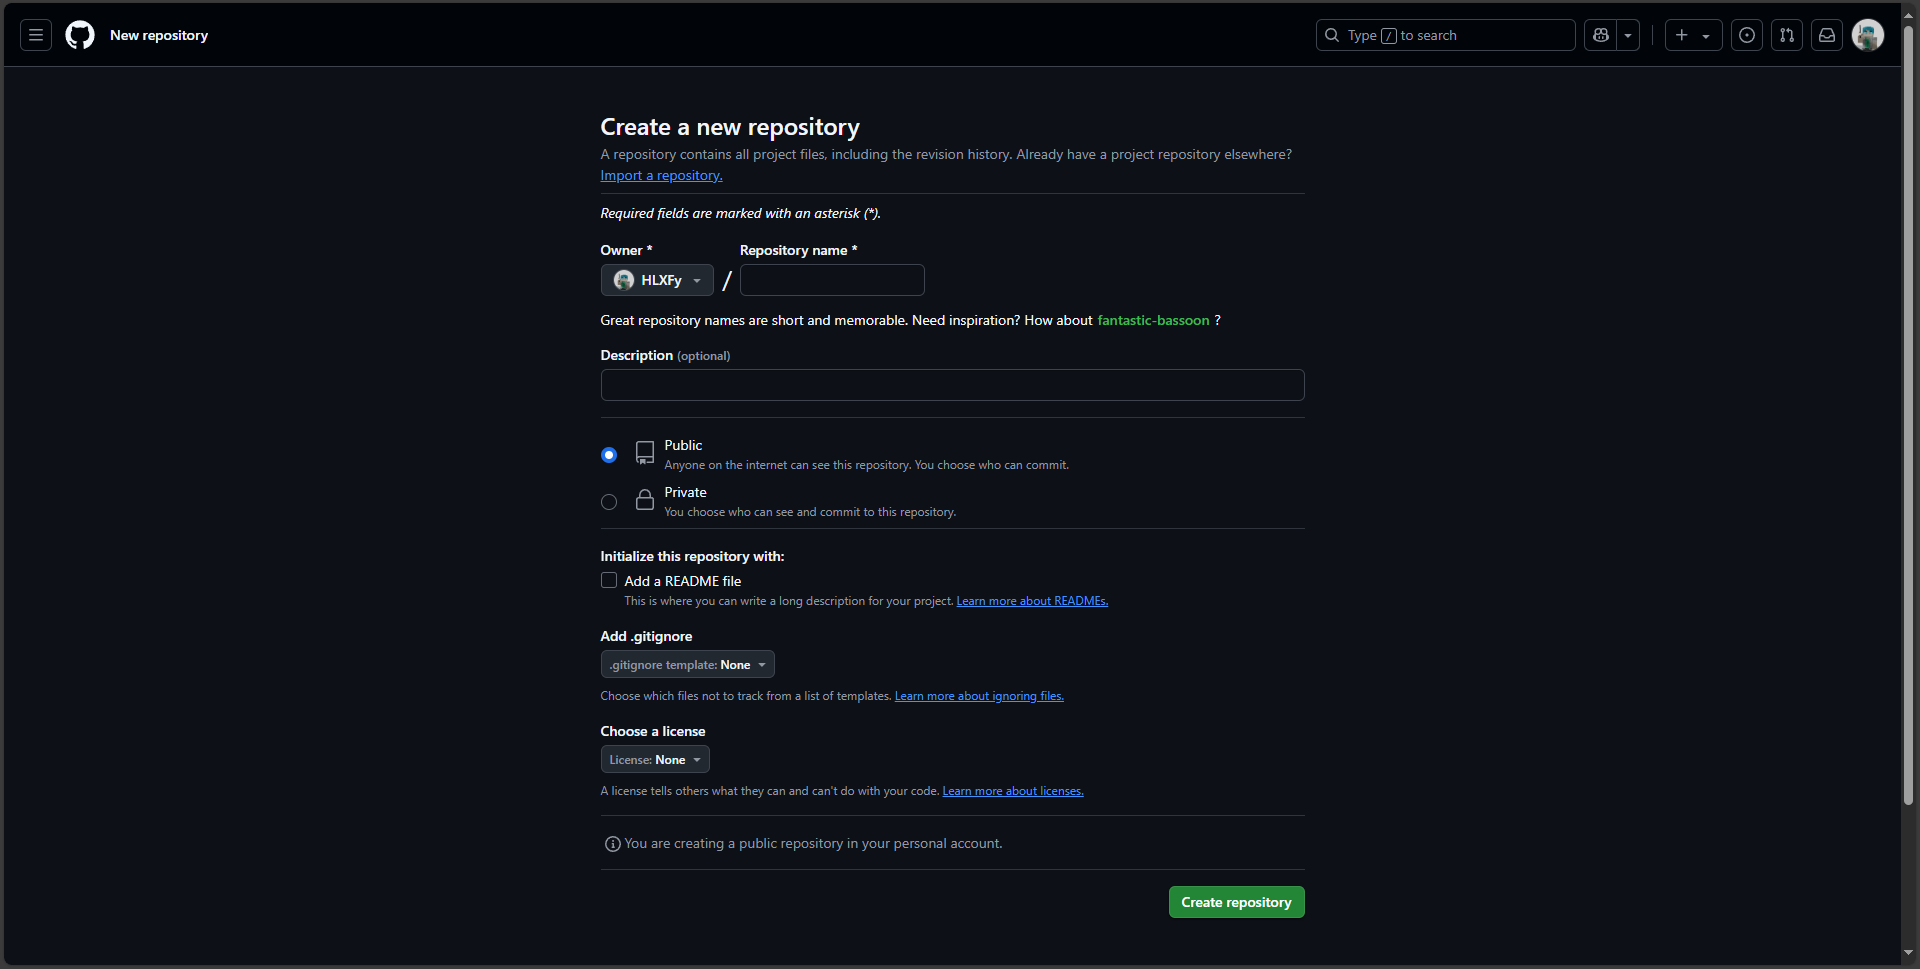1920x969 pixels.
Task: Select the Private repository option
Action: pyautogui.click(x=608, y=501)
